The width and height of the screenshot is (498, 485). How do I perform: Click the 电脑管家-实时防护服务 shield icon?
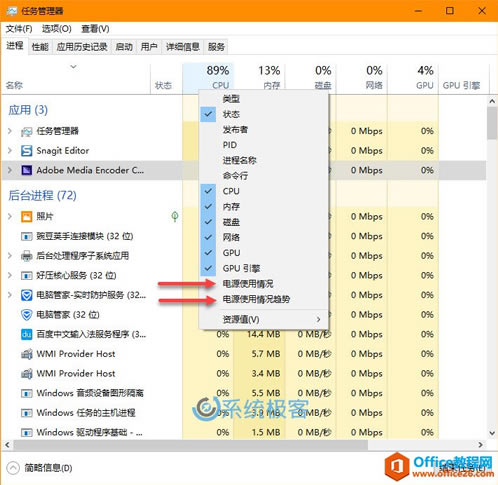pyautogui.click(x=26, y=295)
